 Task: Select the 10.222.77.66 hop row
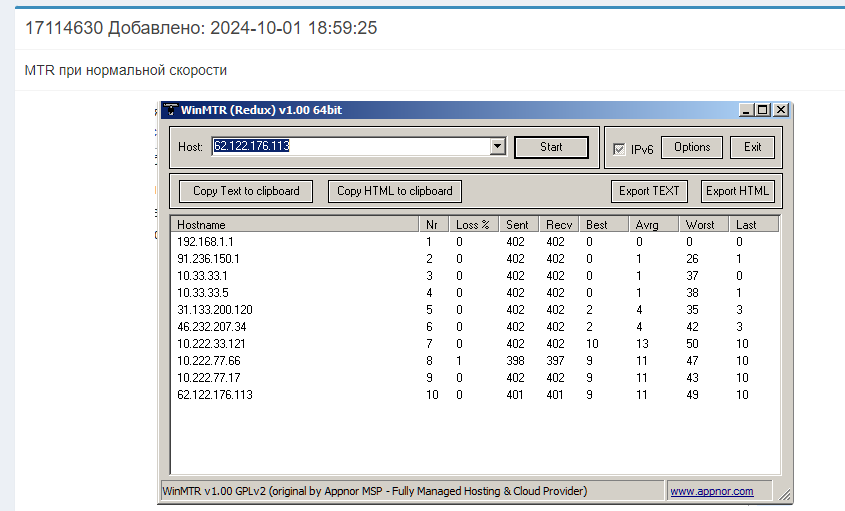click(209, 360)
